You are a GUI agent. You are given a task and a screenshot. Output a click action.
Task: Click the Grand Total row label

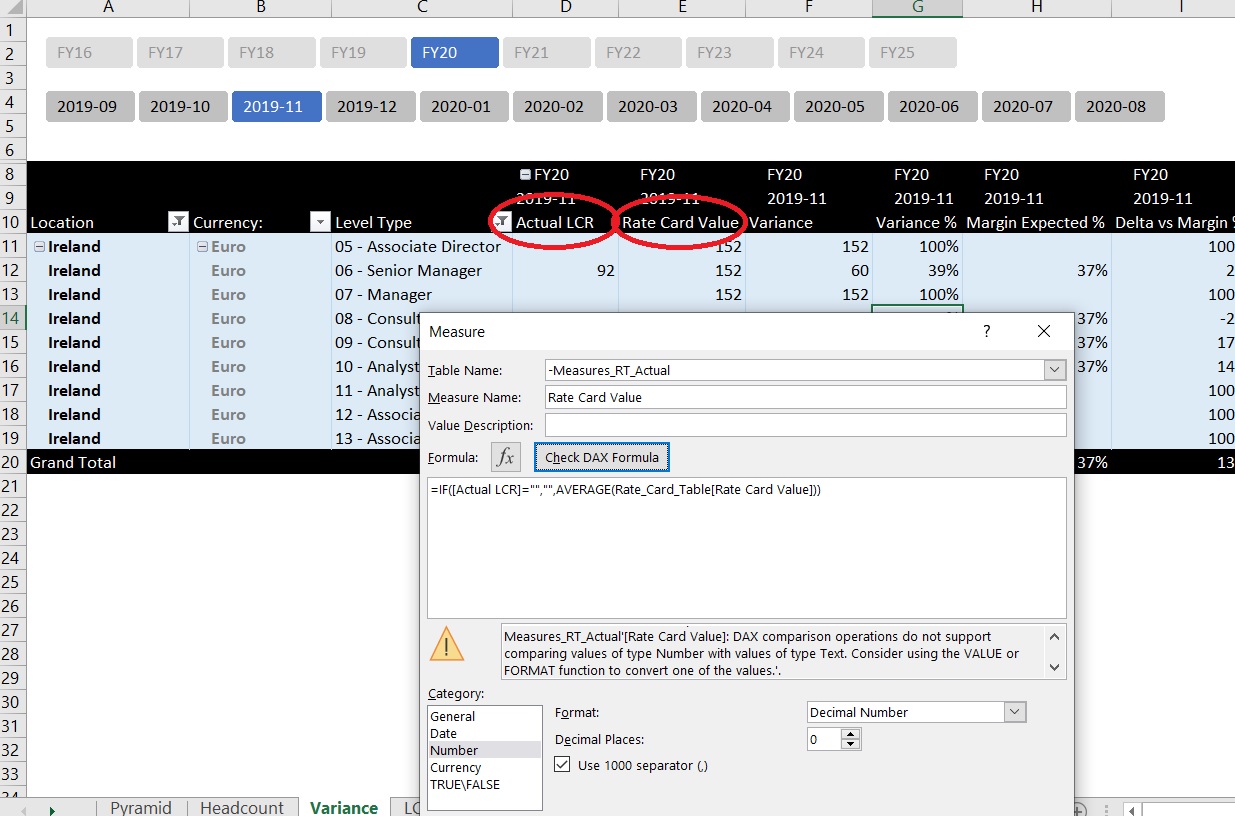(x=73, y=462)
